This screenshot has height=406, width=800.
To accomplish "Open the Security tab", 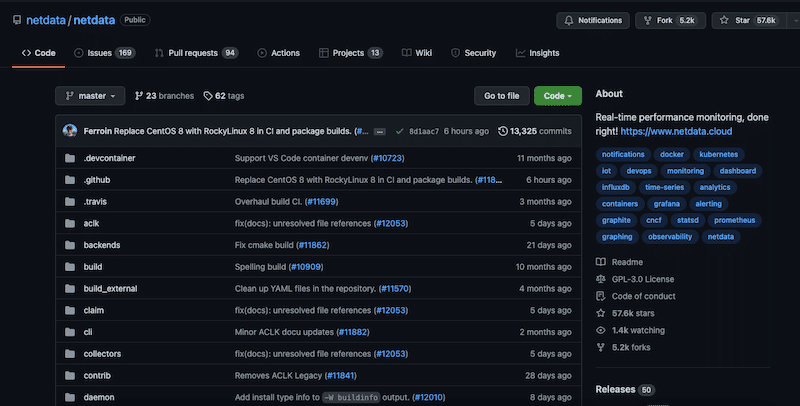I will 473,53.
